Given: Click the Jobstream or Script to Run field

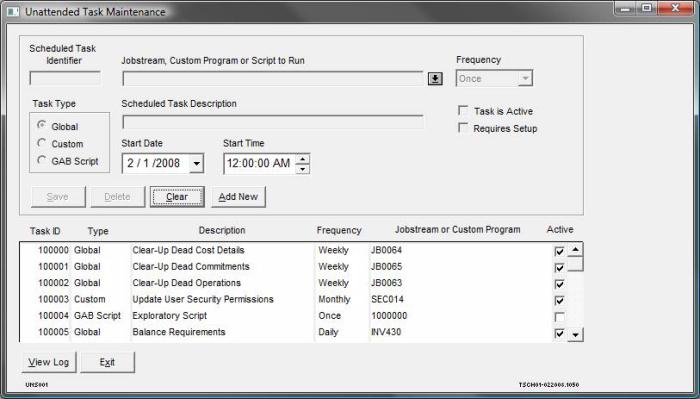Looking at the screenshot, I should pos(273,79).
